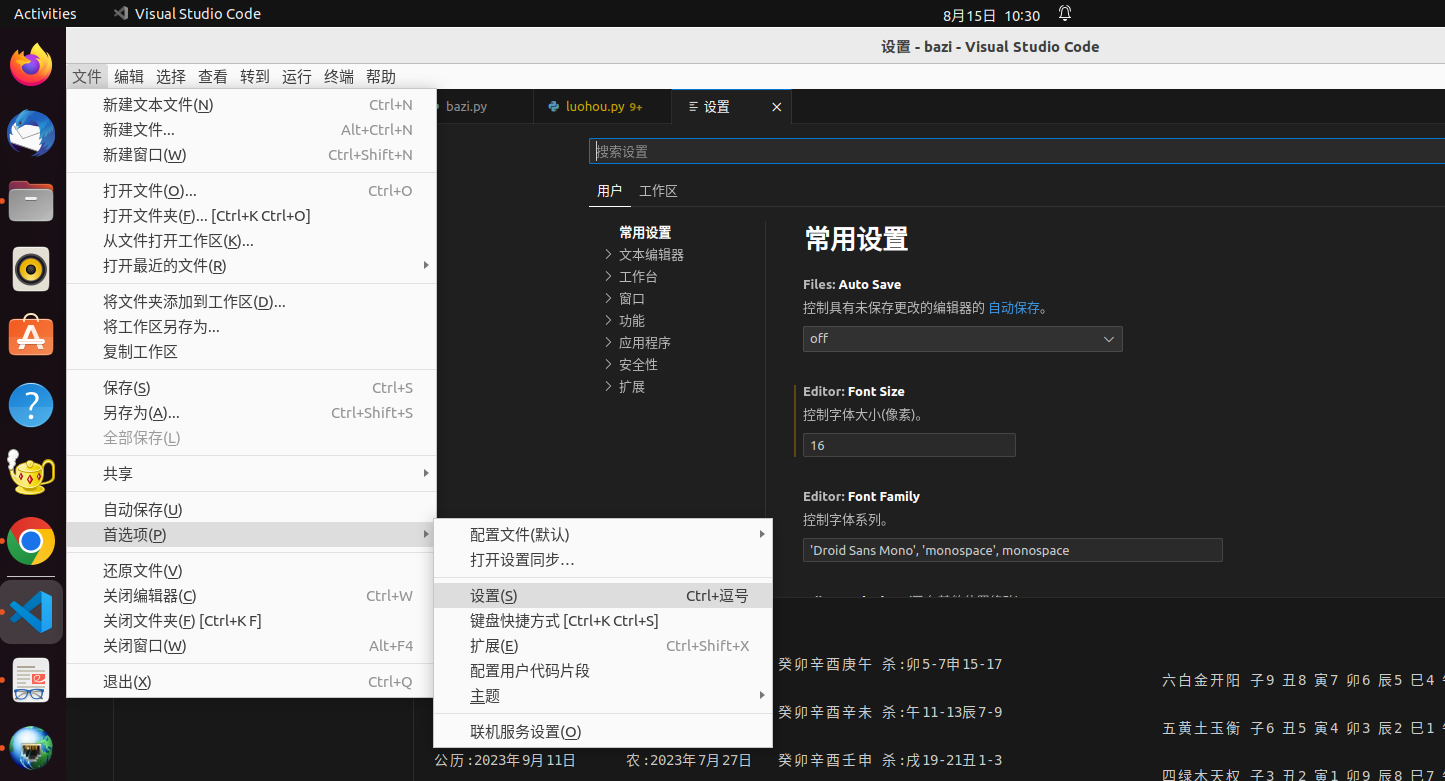This screenshot has height=781, width=1445.
Task: Toggle 自动保存 in the File menu
Action: (x=251, y=510)
